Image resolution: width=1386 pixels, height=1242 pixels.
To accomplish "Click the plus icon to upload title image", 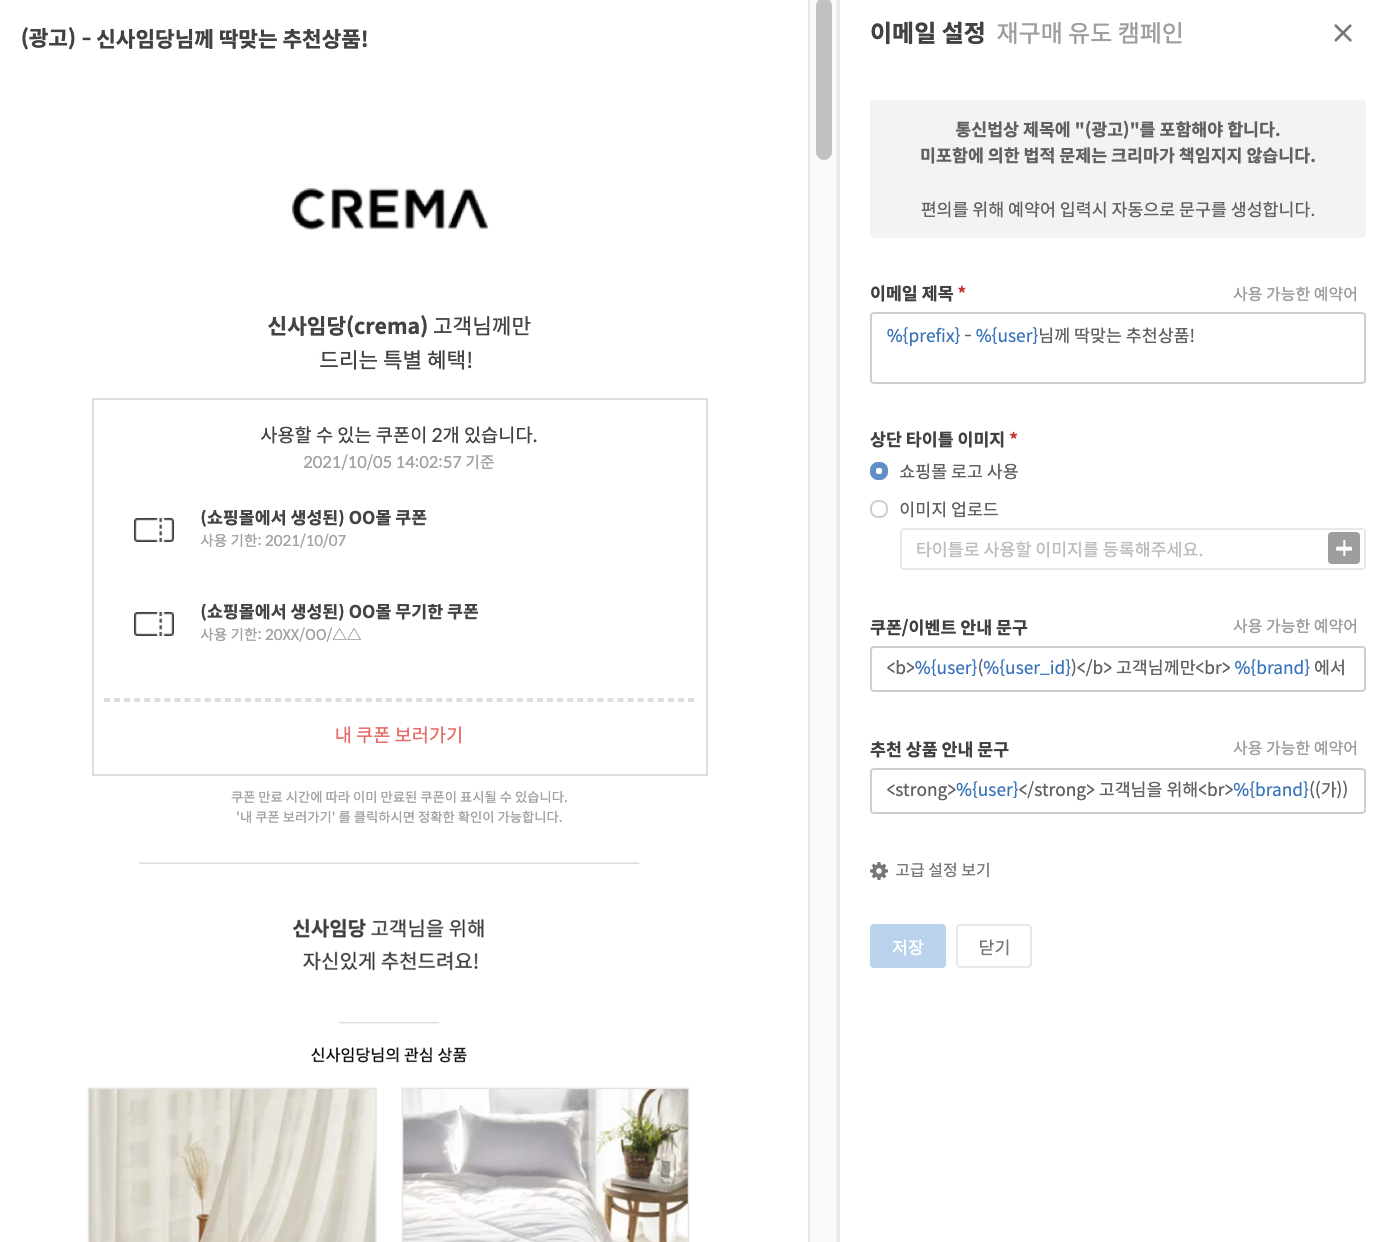I will [1344, 548].
